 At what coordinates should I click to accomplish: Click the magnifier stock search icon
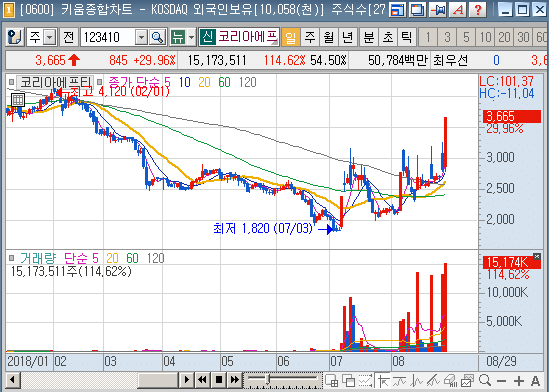[157, 37]
